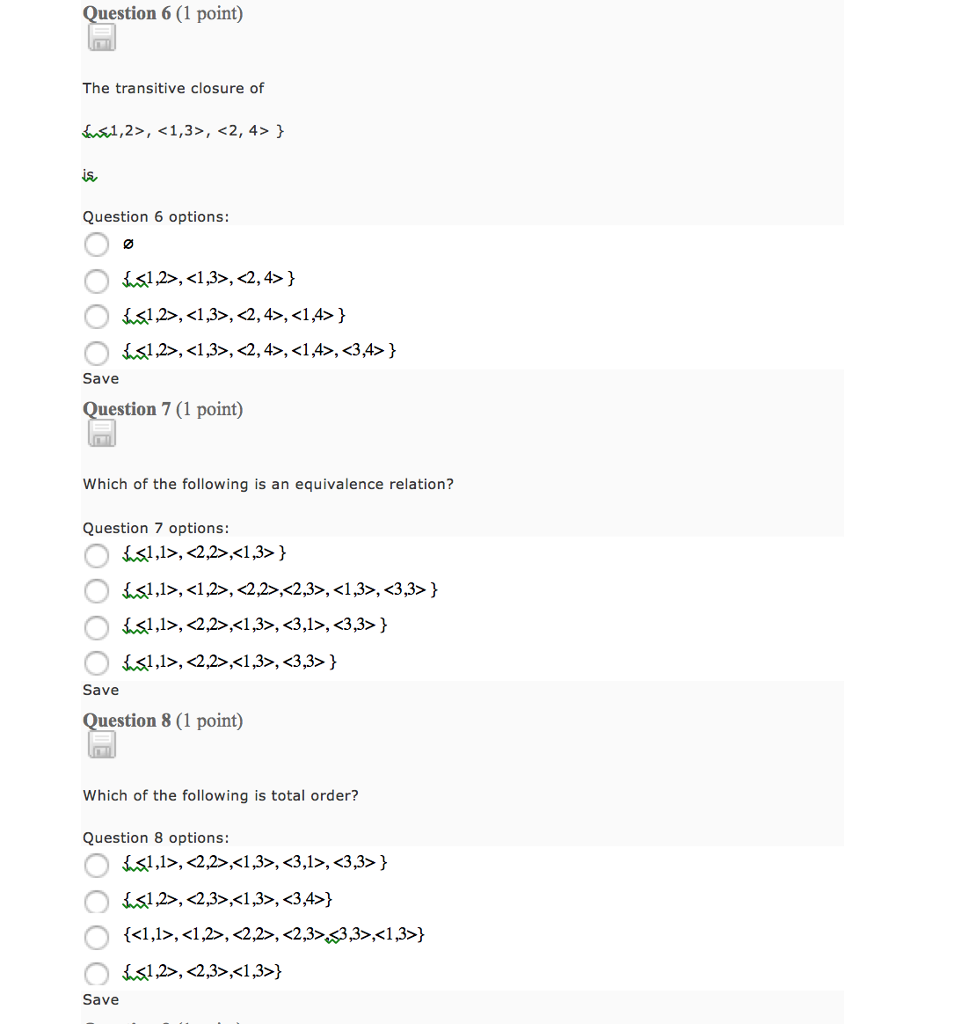
Task: Click the Question 8 heading
Action: pos(163,721)
